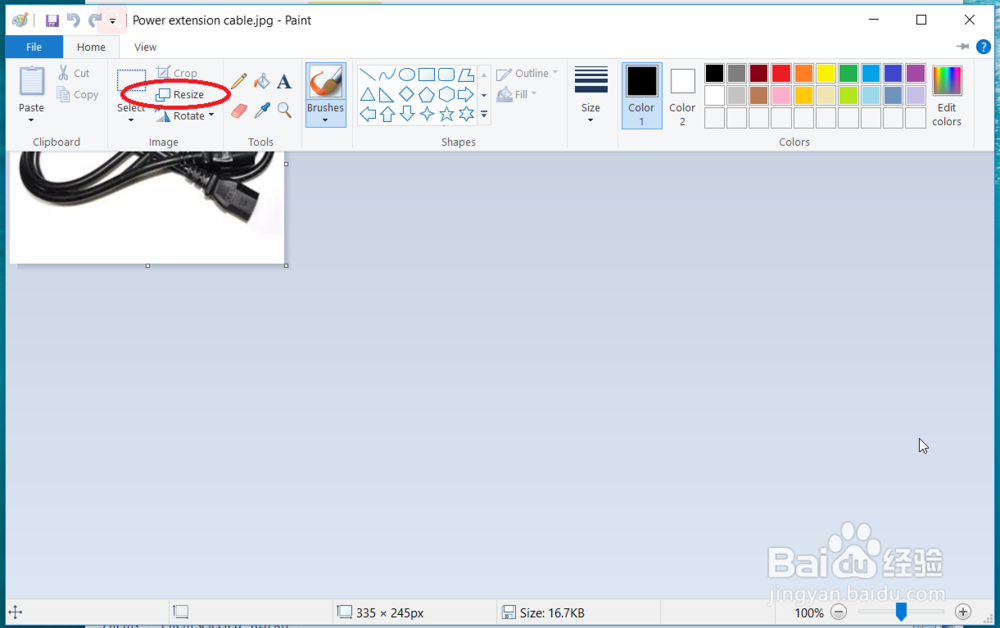Pick the pink color swatch
Image resolution: width=1000 pixels, height=628 pixels.
click(781, 96)
